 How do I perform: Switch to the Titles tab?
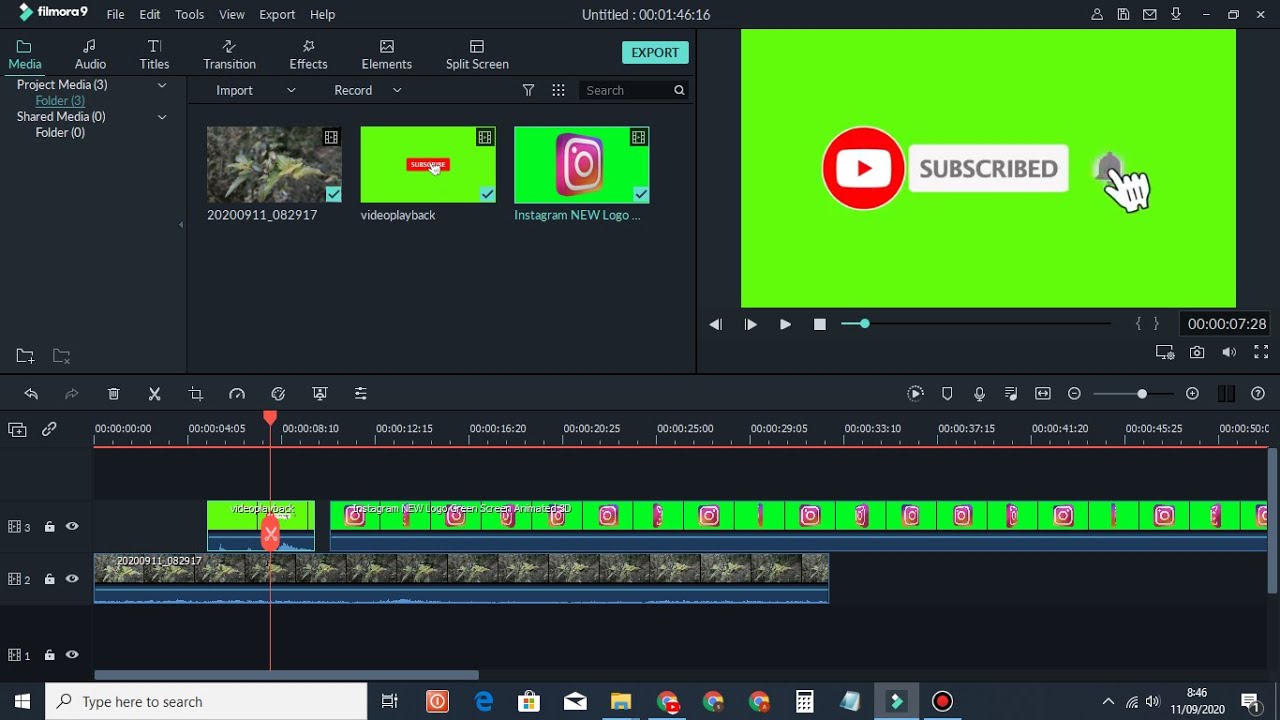(154, 54)
